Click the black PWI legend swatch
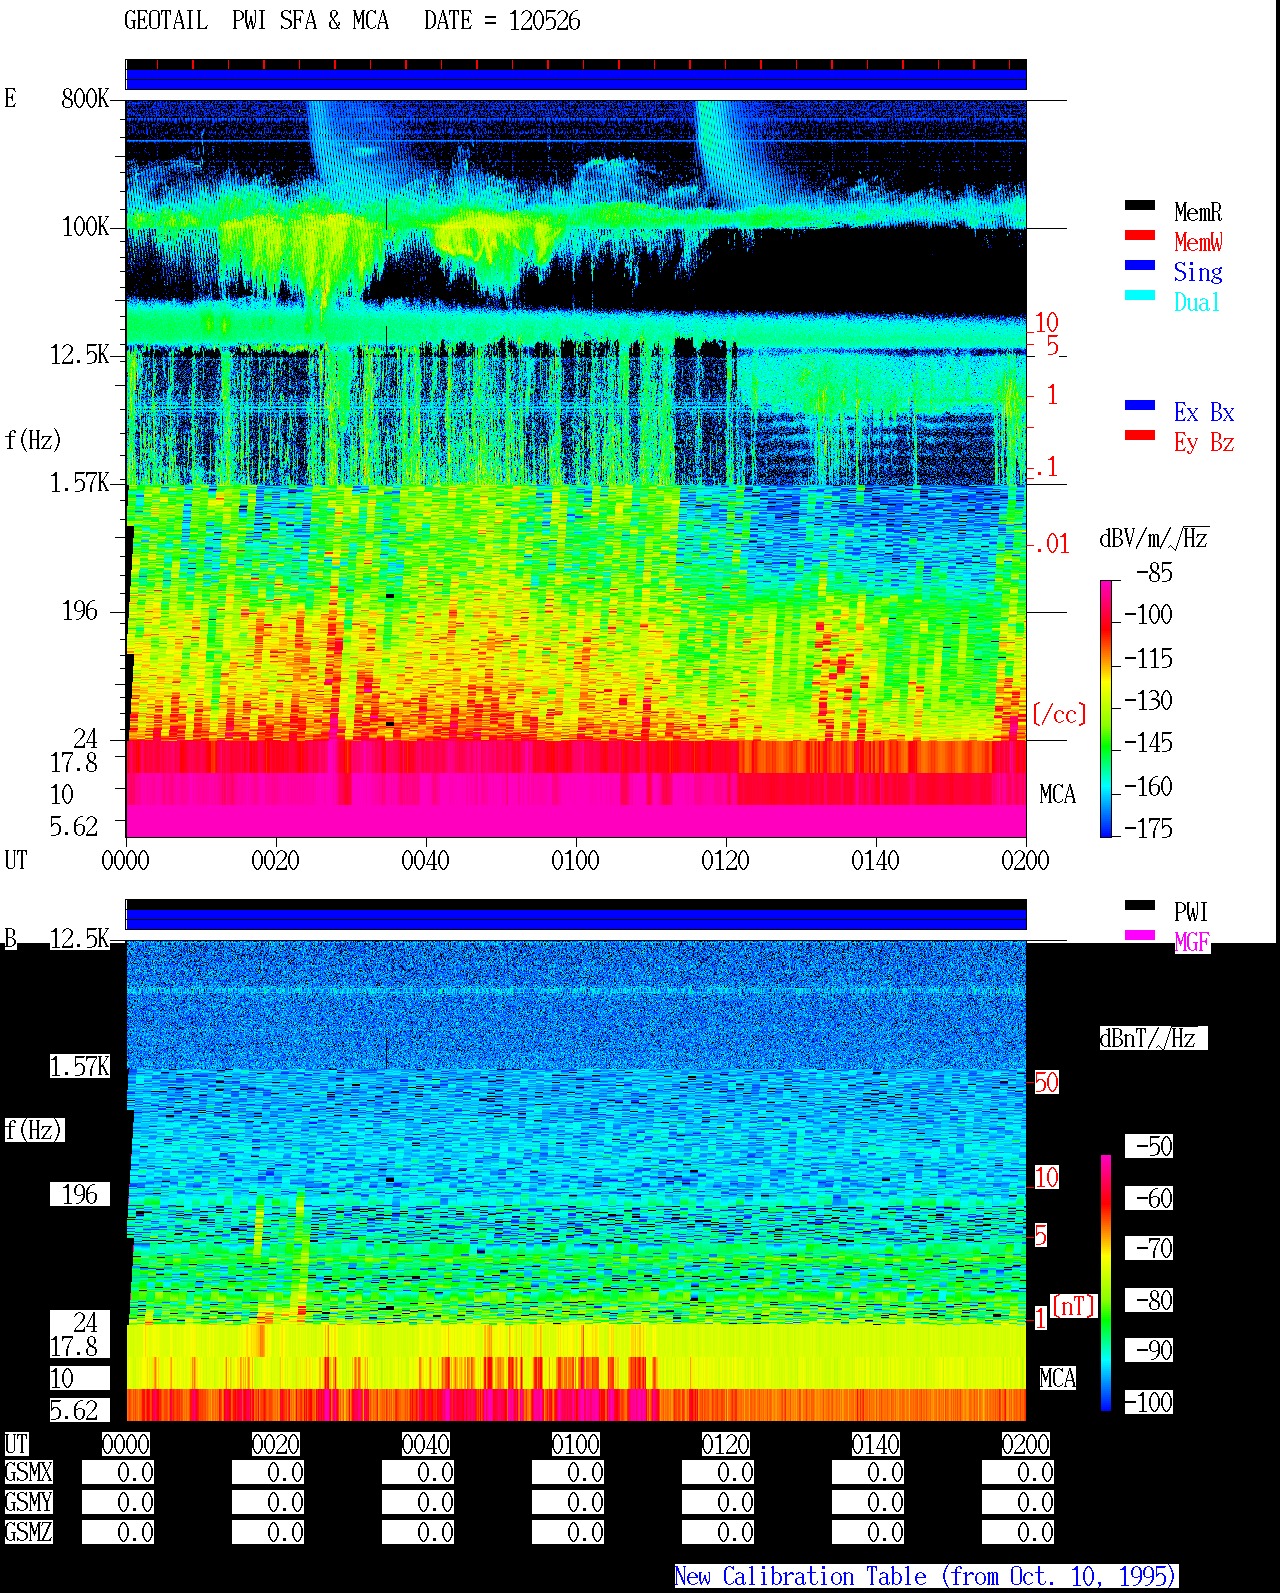The height and width of the screenshot is (1593, 1280). pos(1139,905)
